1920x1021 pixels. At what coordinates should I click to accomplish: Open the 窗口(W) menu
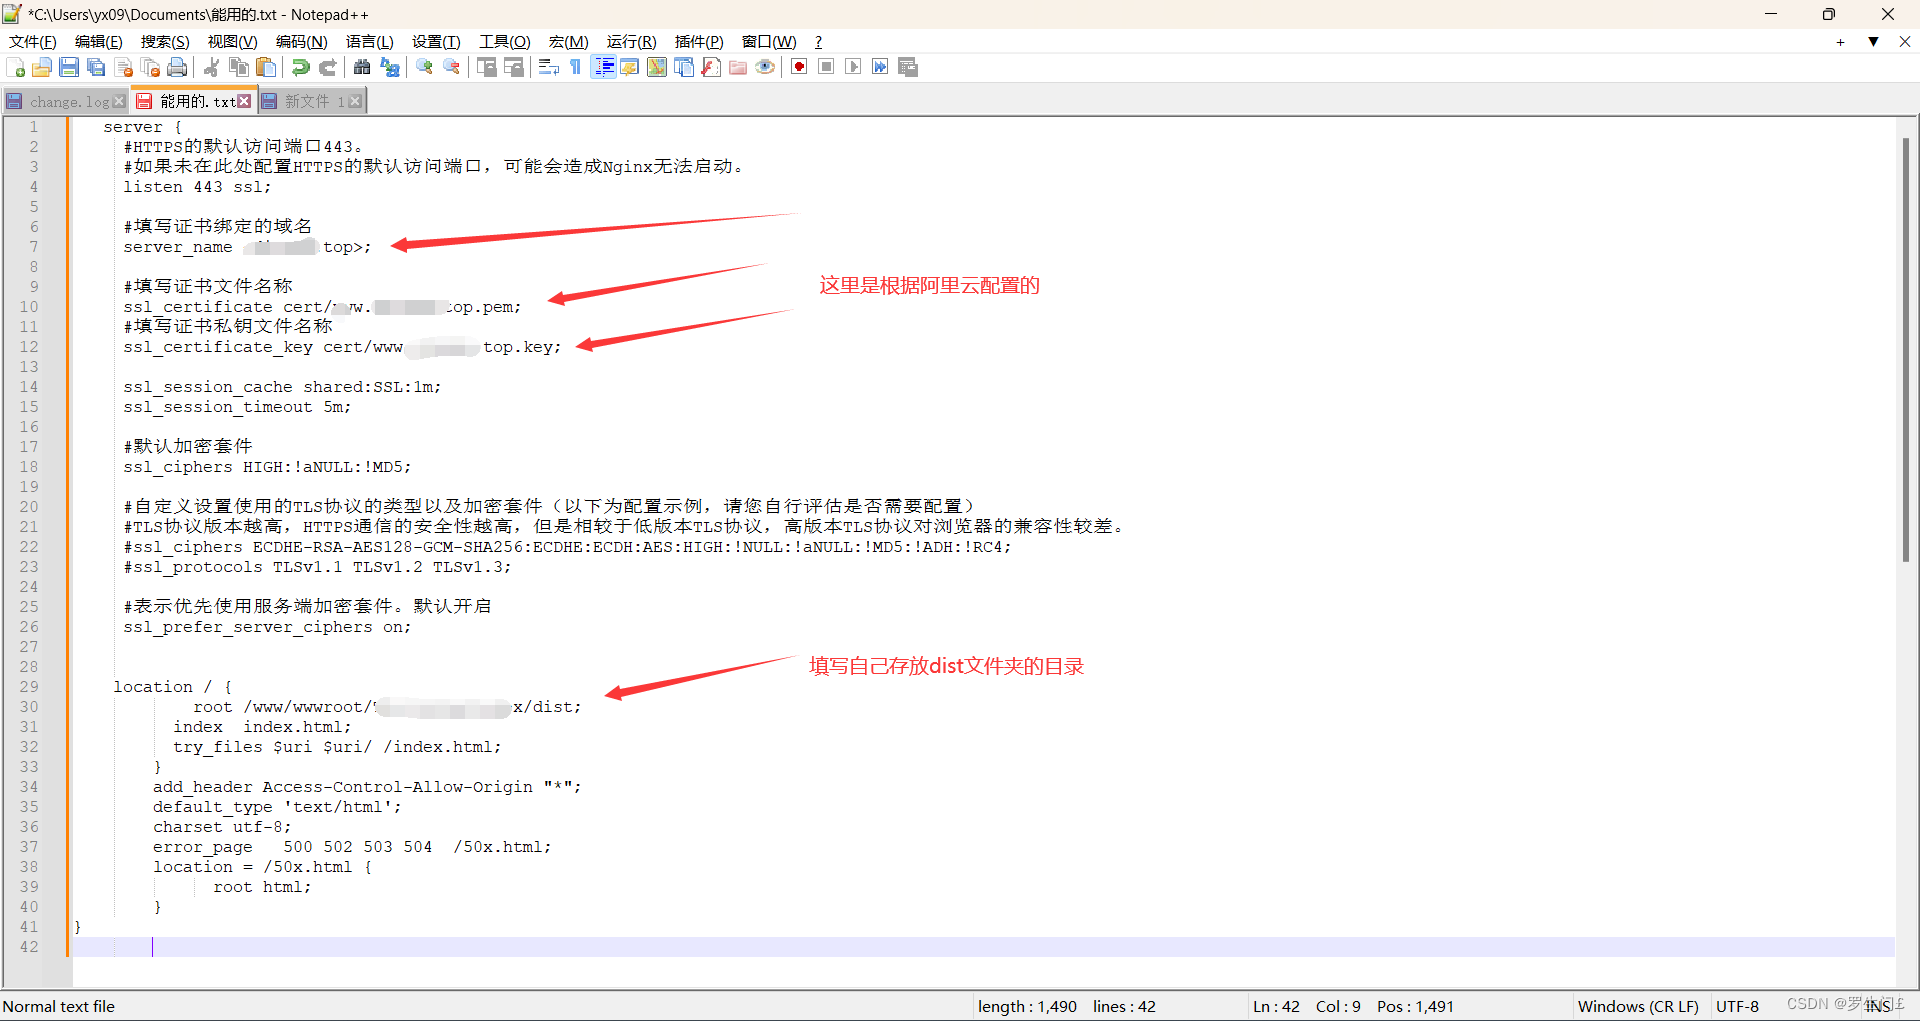point(769,41)
